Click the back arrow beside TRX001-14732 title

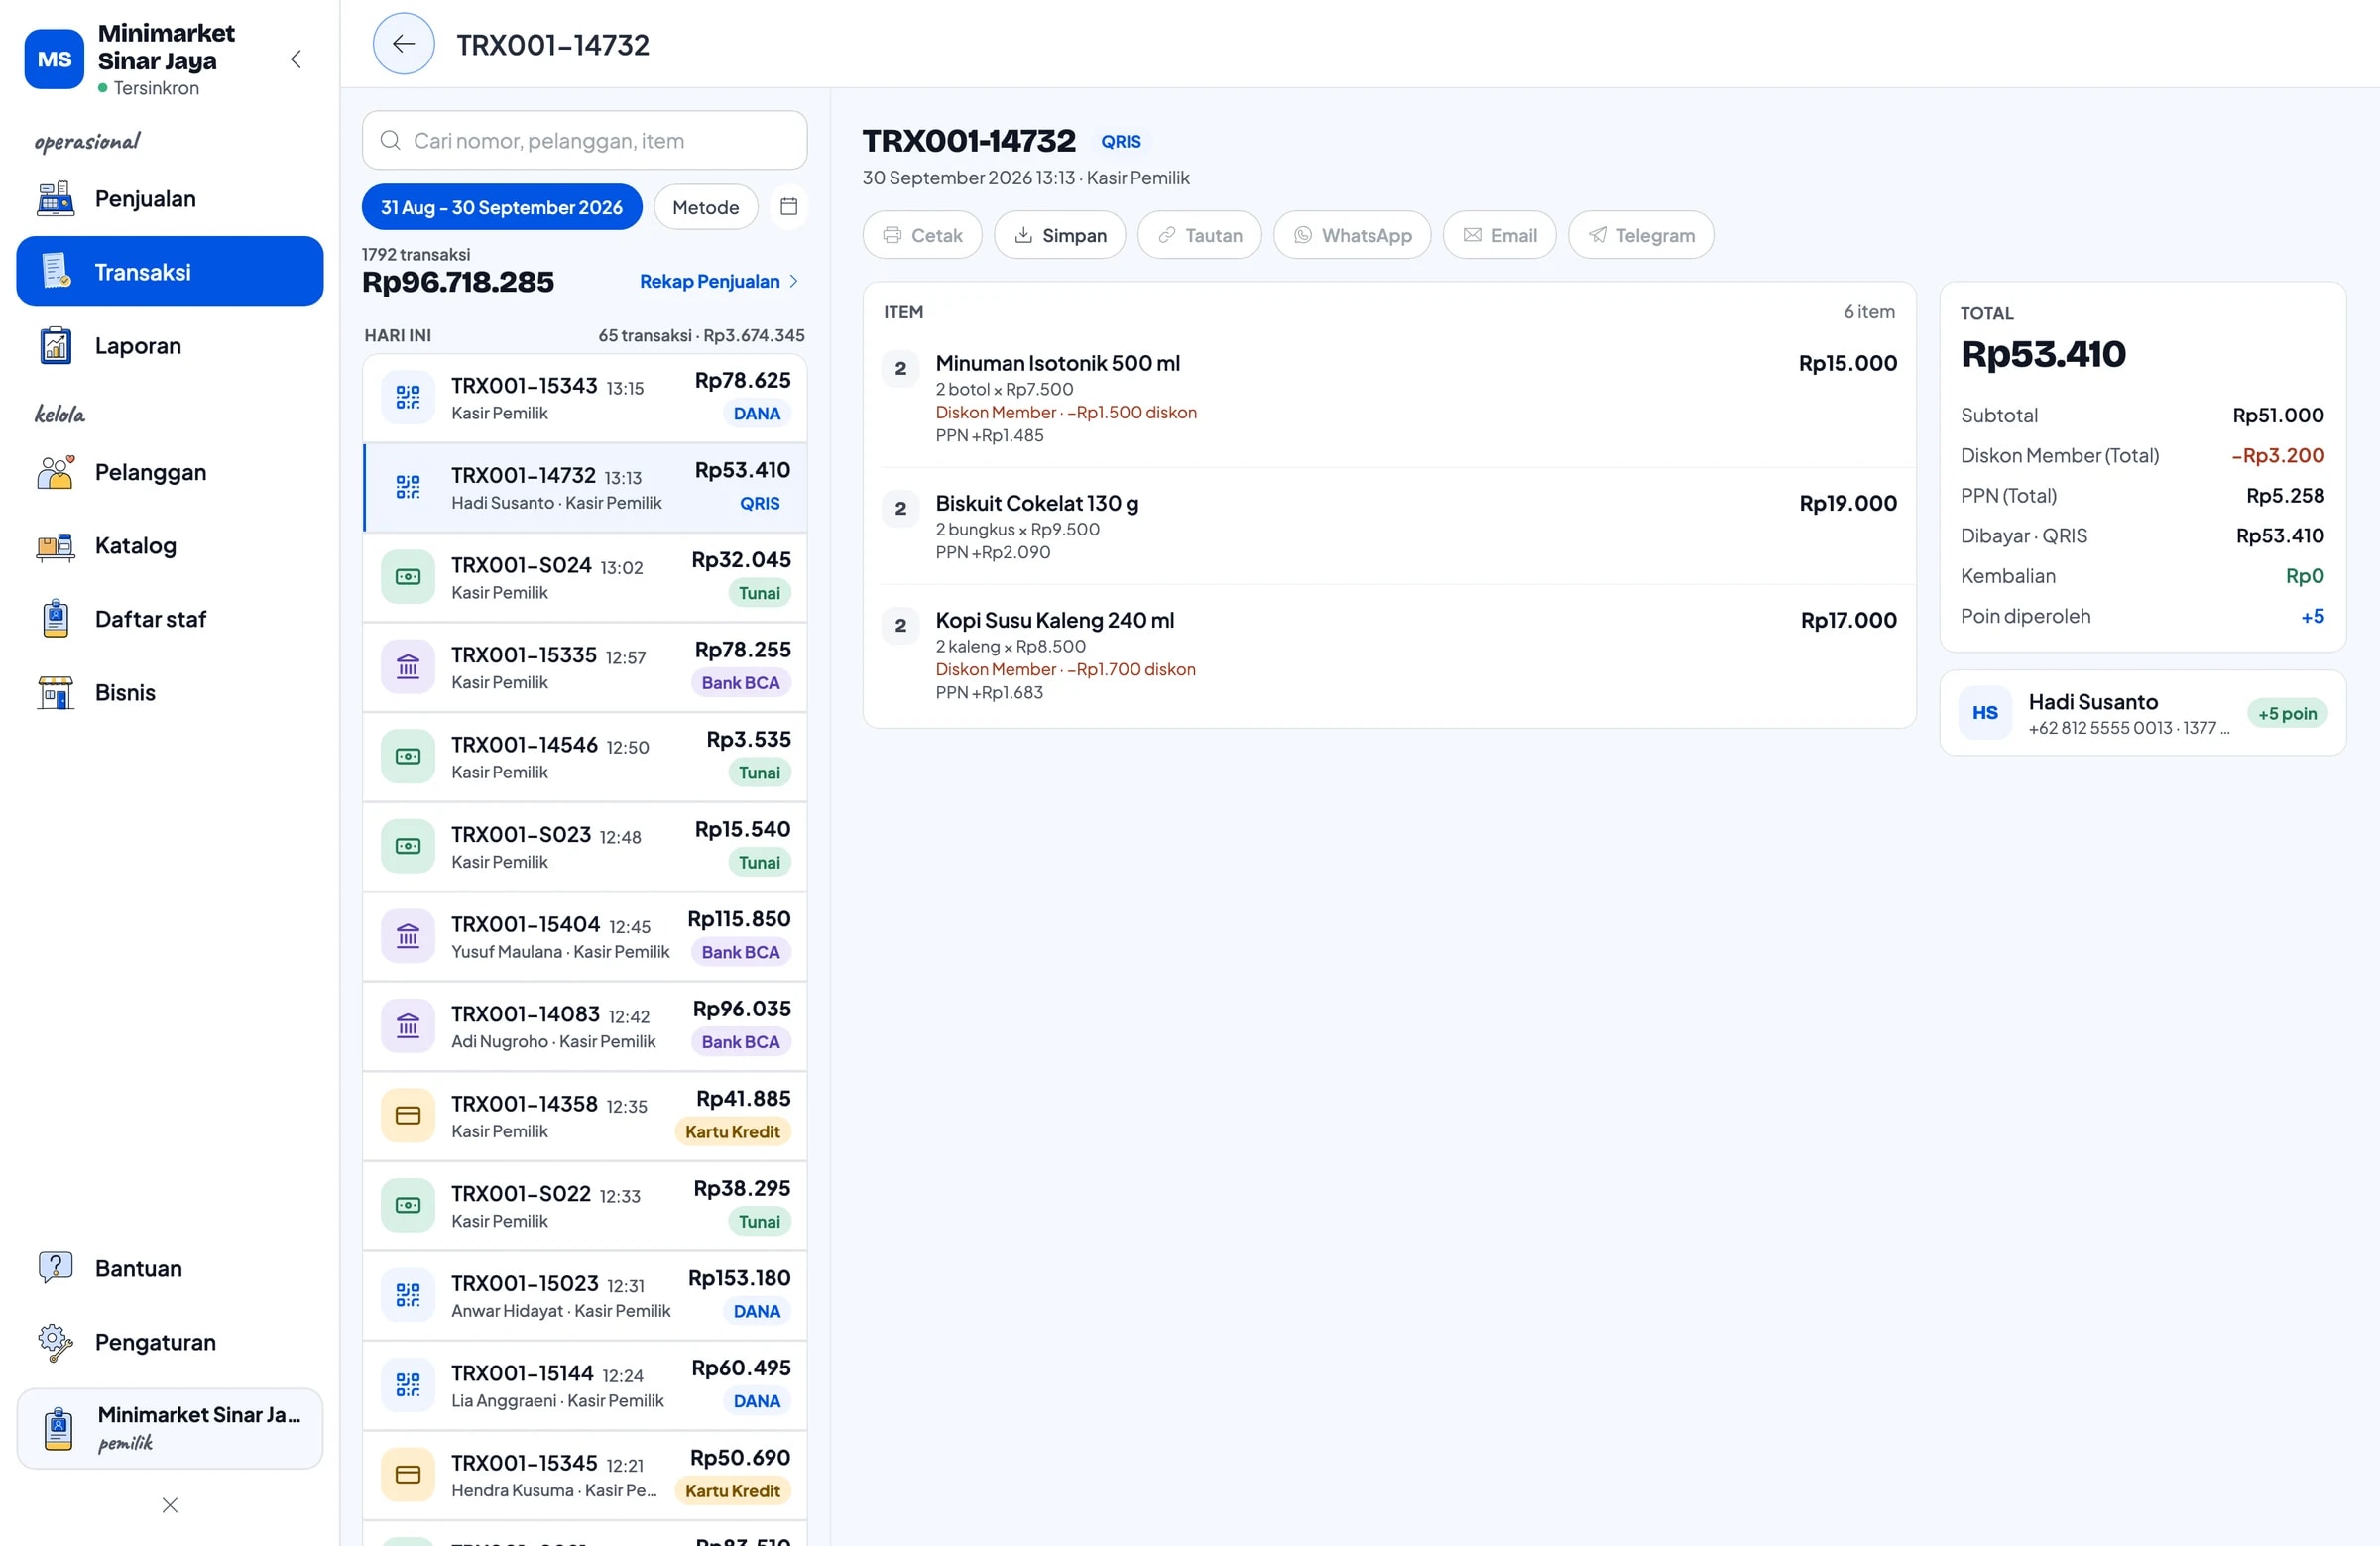[x=403, y=44]
